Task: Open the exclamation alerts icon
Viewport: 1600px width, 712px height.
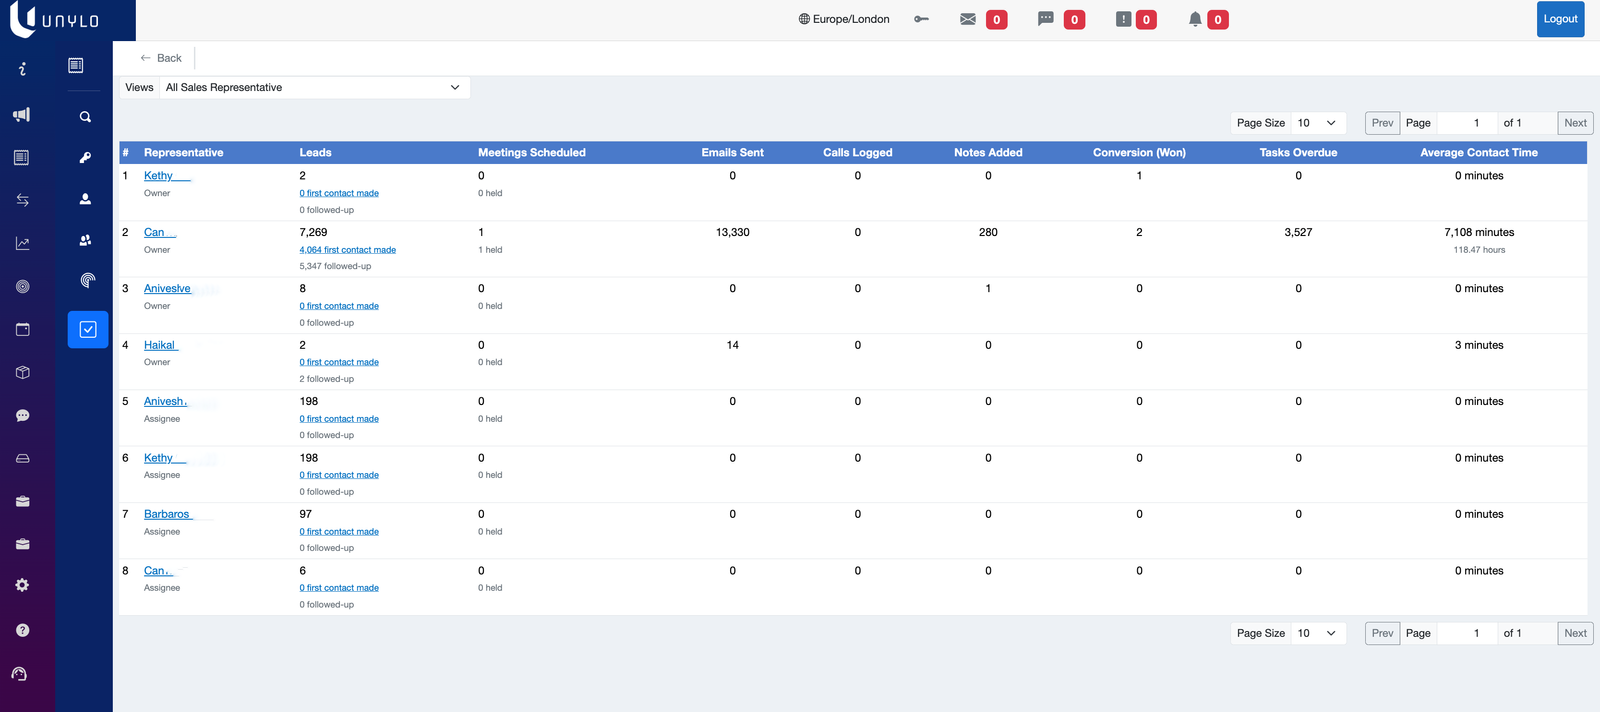Action: click(x=1123, y=19)
